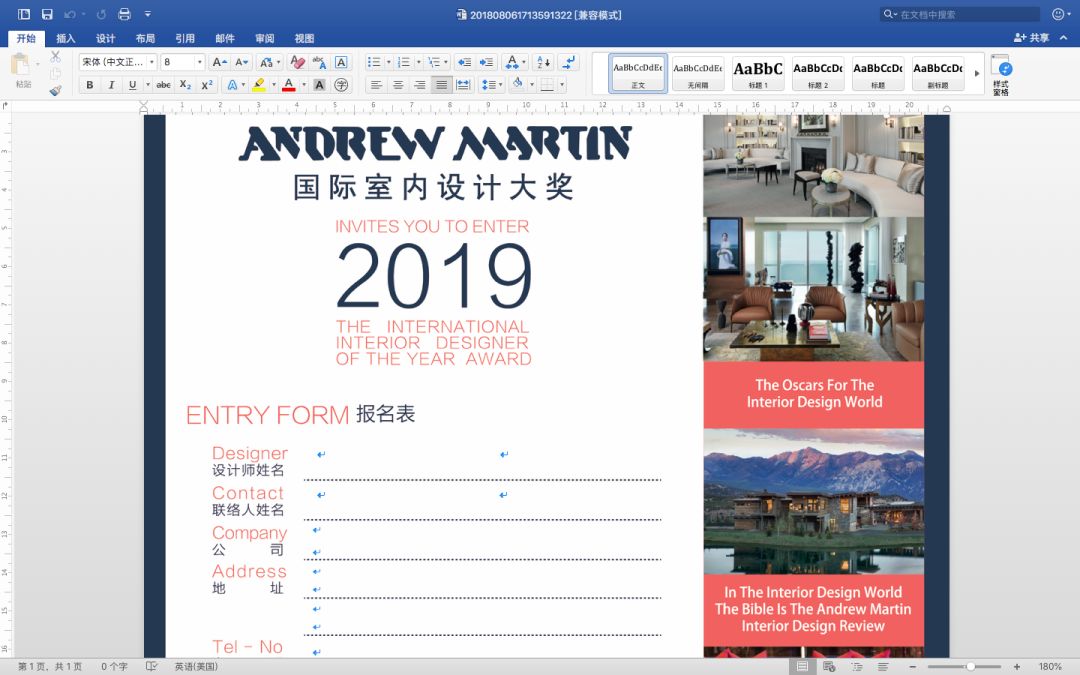The height and width of the screenshot is (675, 1080).
Task: Toggle bold formatting
Action: (90, 85)
